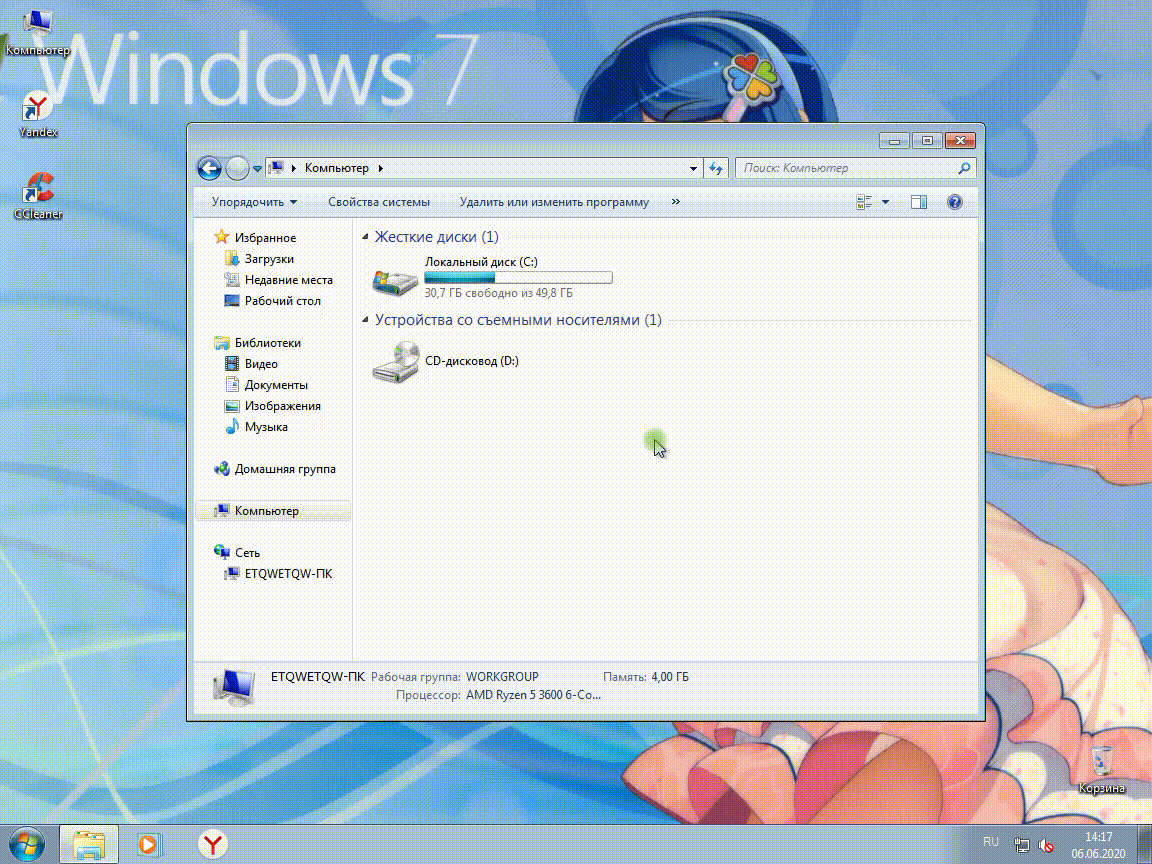Open the Документы library
This screenshot has width=1152, height=864.
pos(276,385)
